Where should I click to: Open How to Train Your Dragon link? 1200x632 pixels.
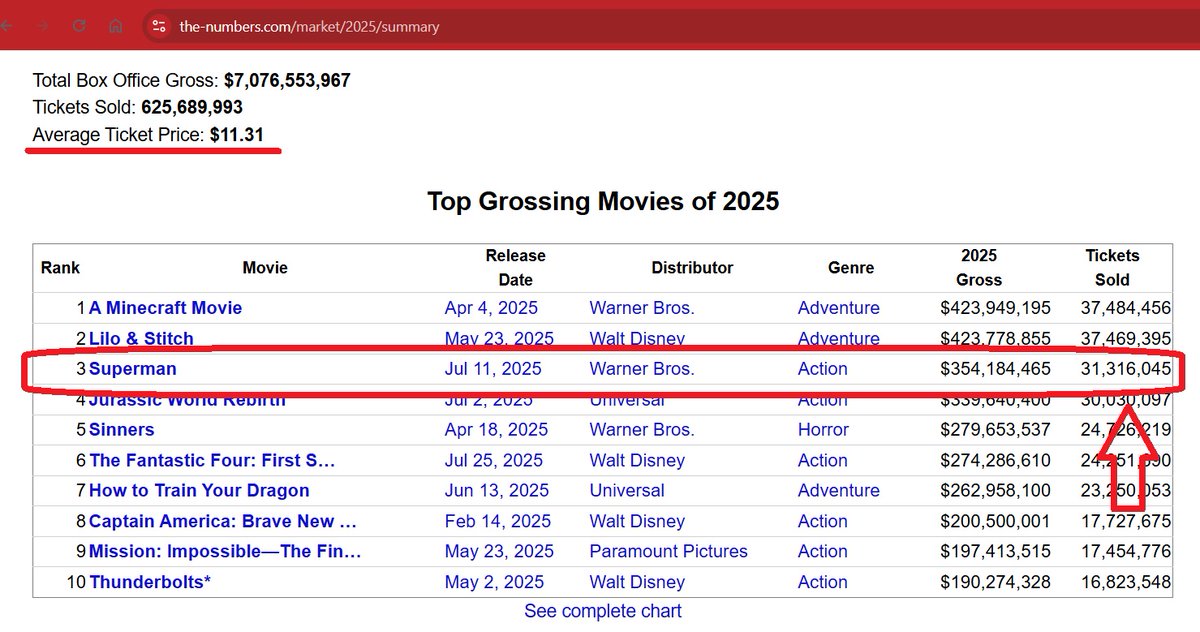(199, 491)
